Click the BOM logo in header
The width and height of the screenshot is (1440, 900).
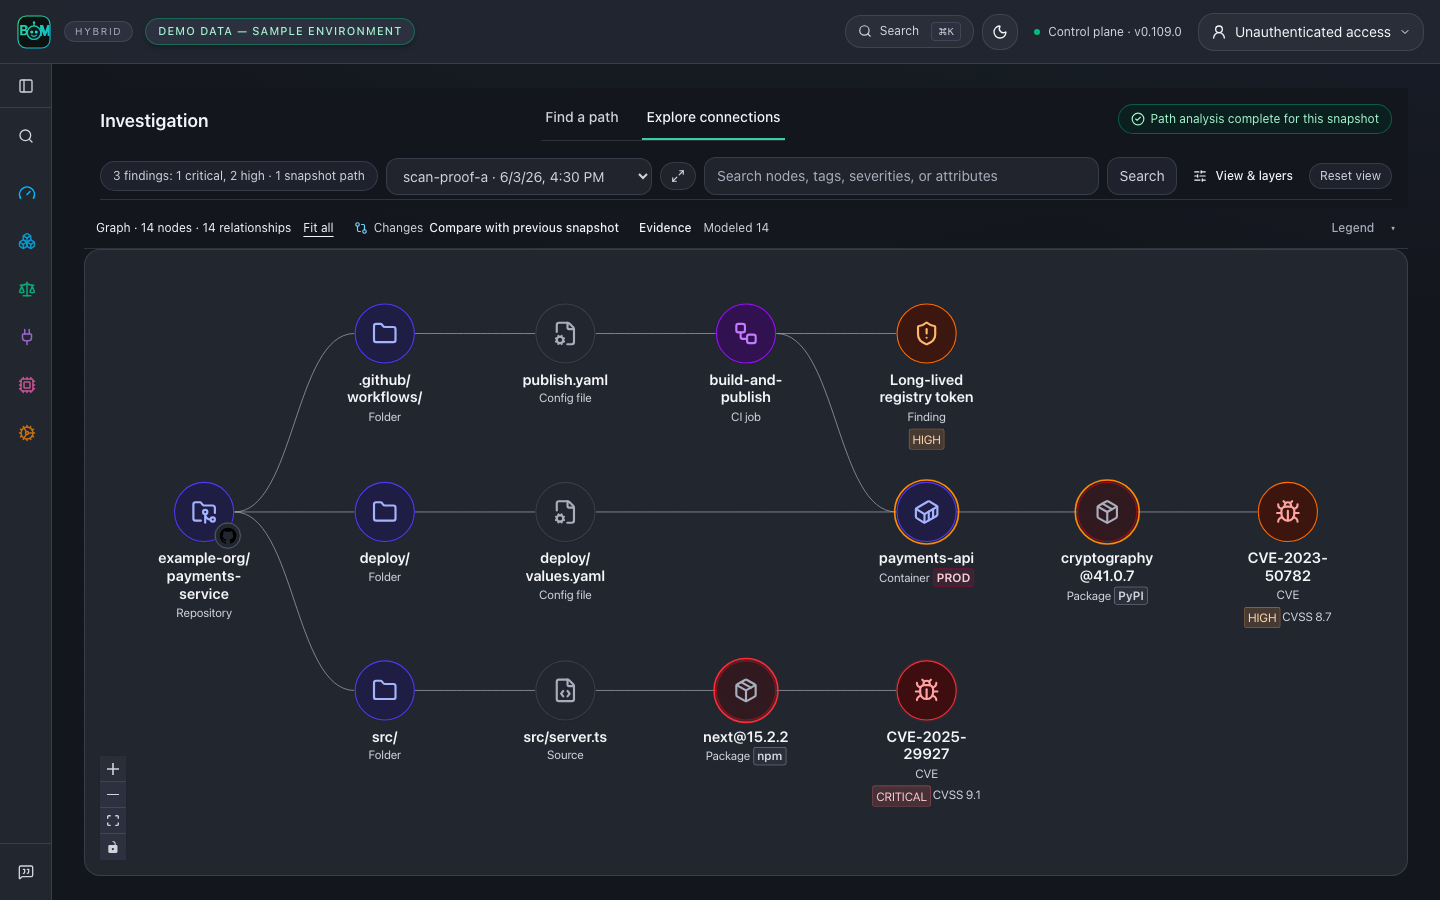coord(34,32)
